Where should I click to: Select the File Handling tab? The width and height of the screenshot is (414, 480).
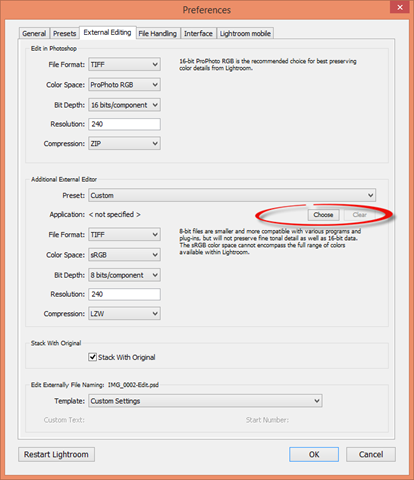coord(158,33)
